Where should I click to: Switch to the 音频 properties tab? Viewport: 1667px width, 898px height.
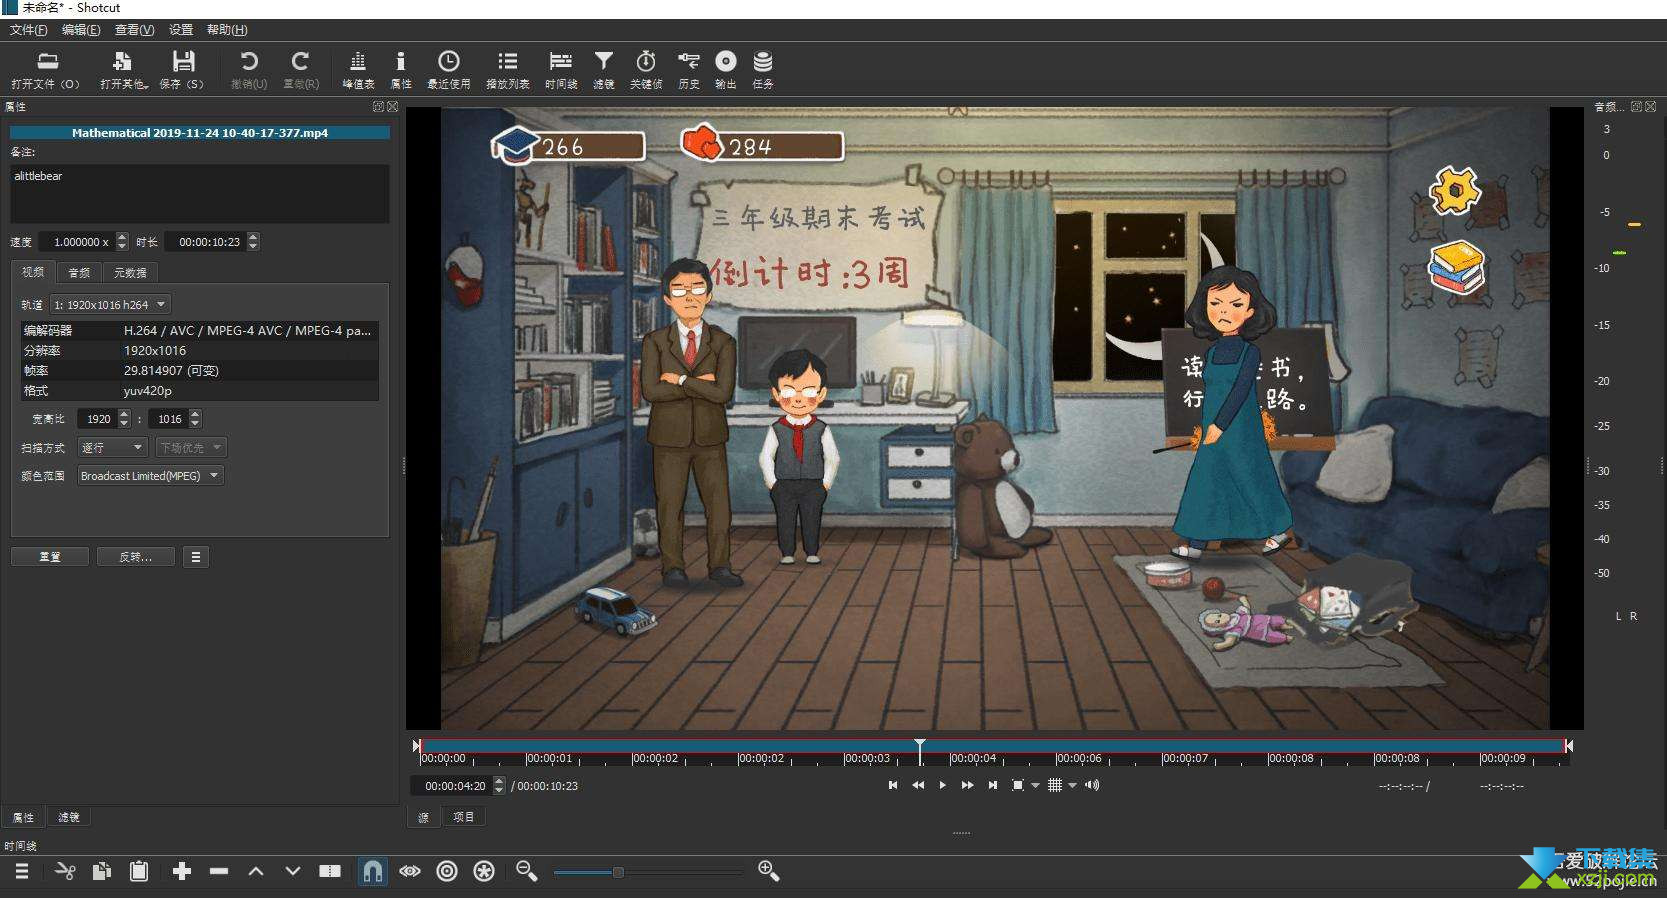79,272
